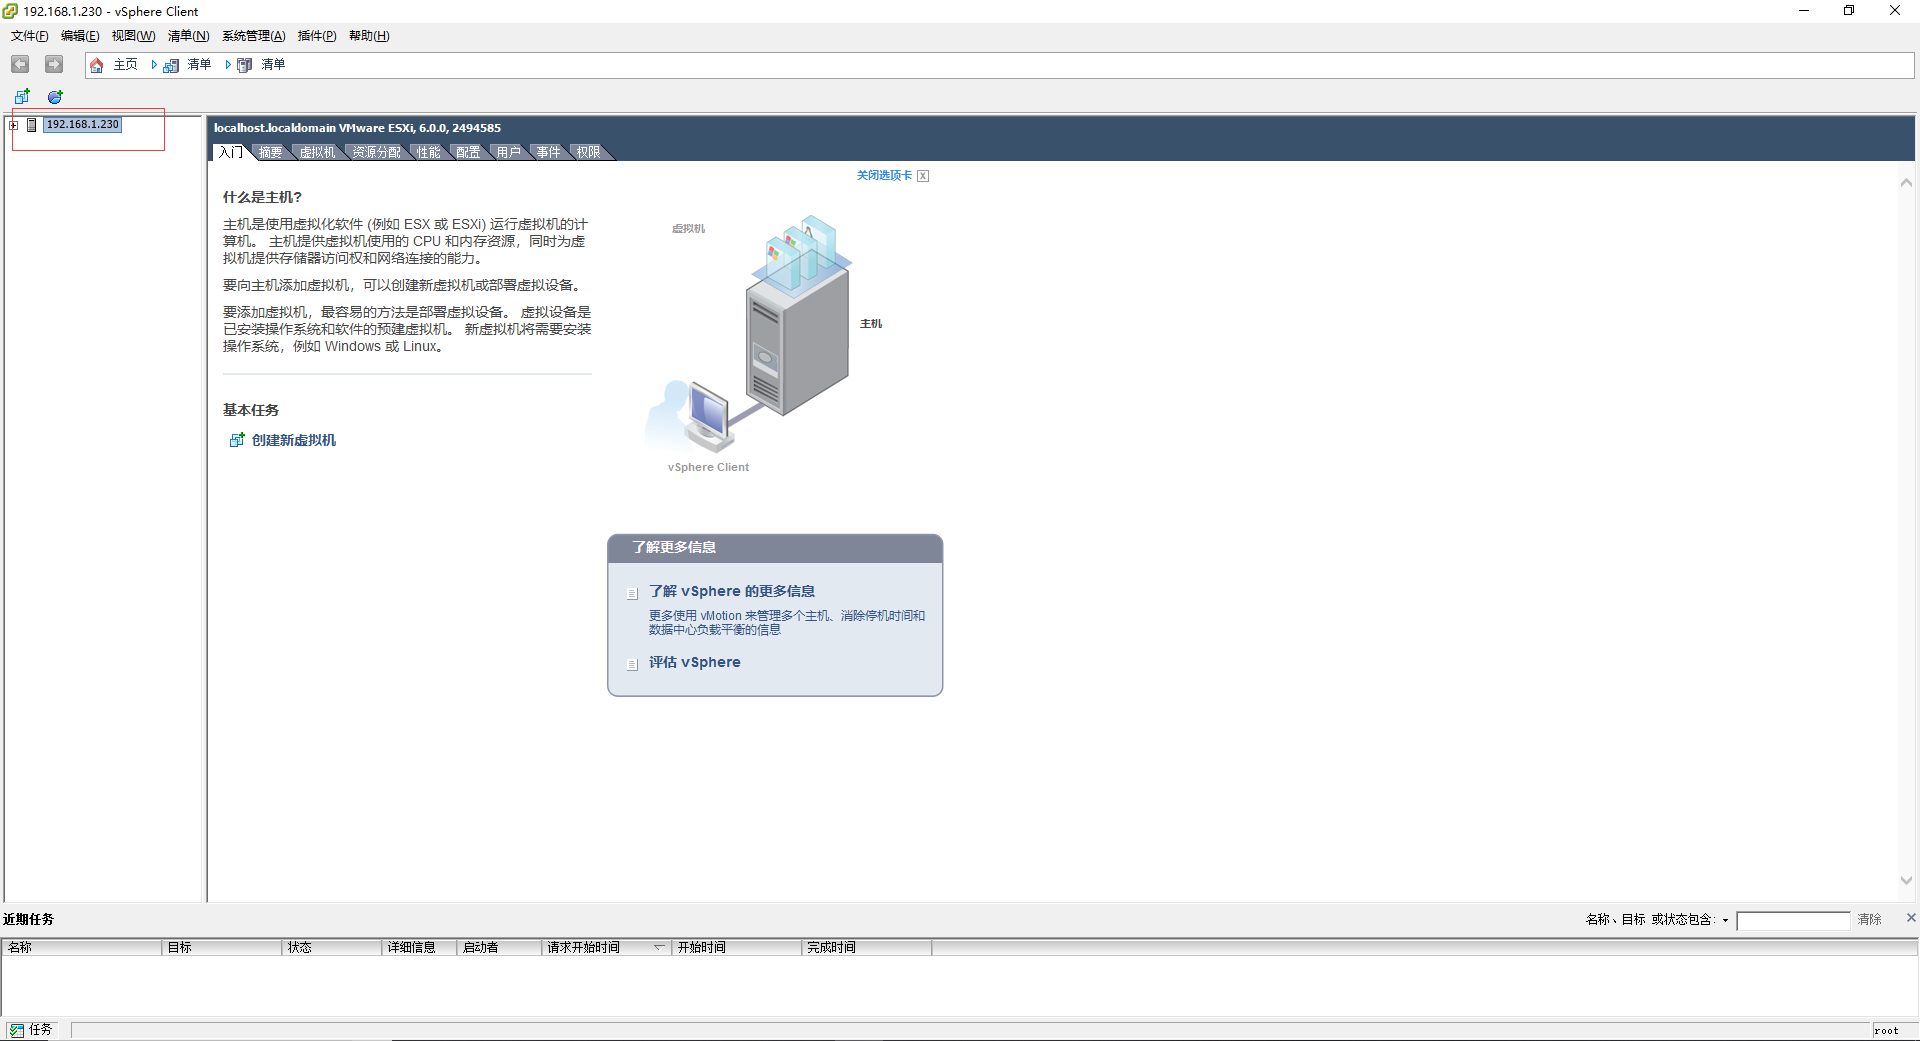Open the 视图(W) menu
This screenshot has height=1041, width=1920.
[133, 36]
